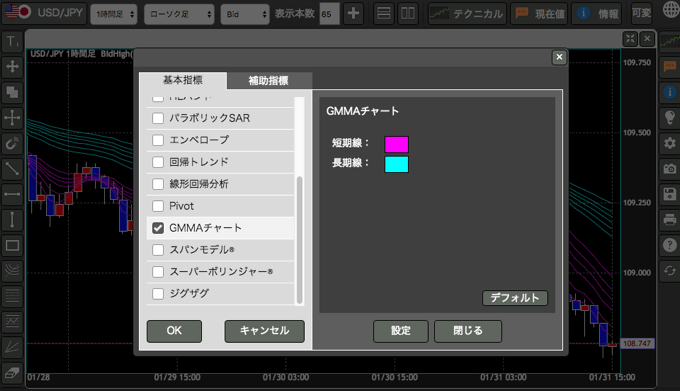Open help question mark icon

tap(670, 245)
